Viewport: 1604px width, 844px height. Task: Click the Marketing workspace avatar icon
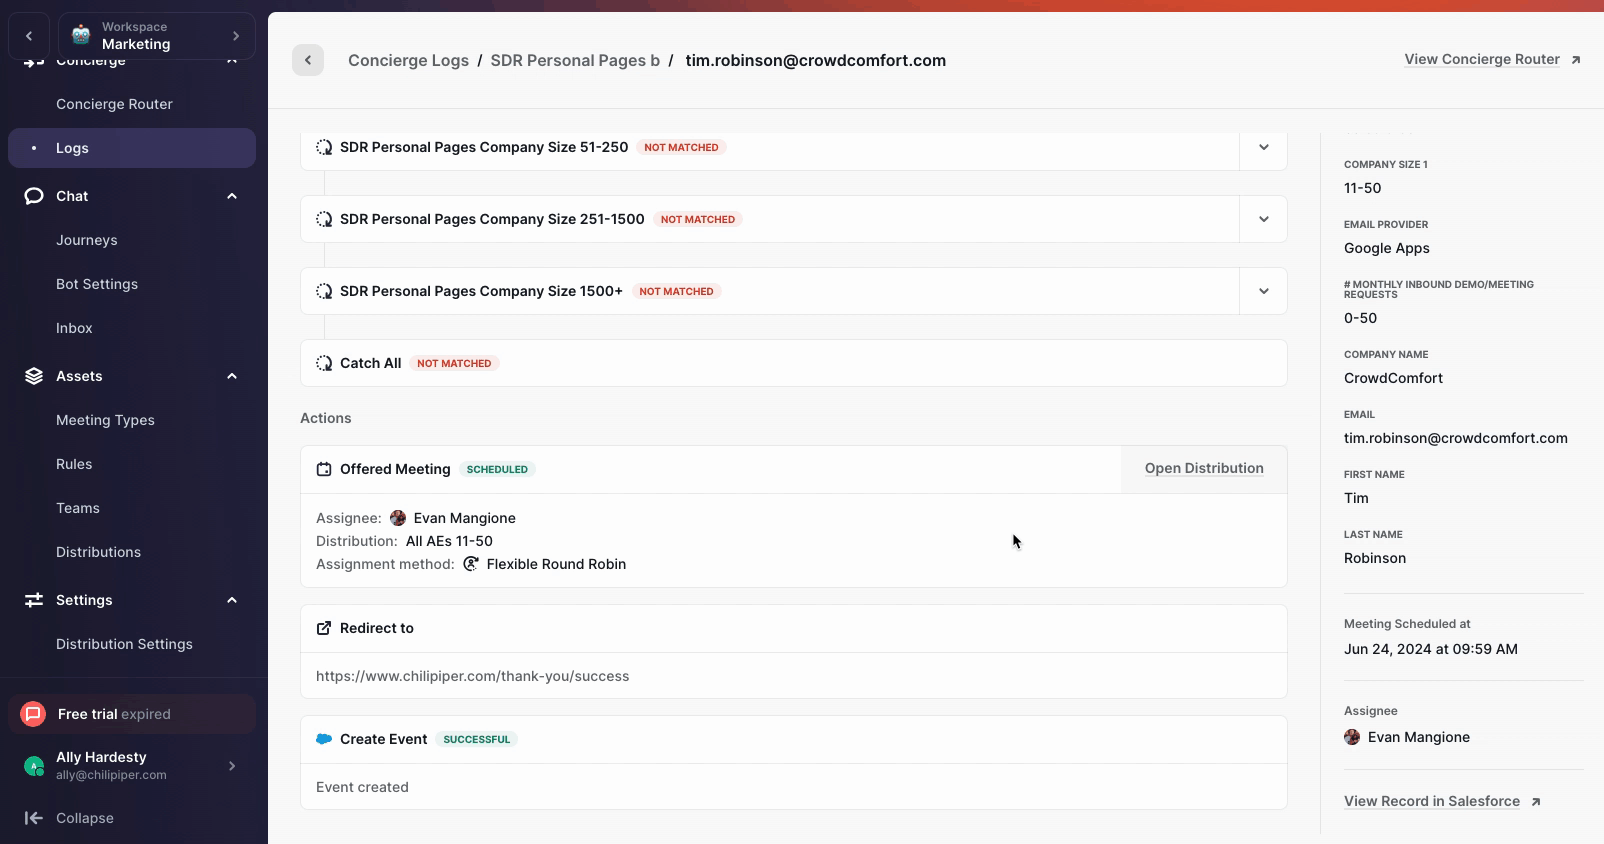pos(81,35)
